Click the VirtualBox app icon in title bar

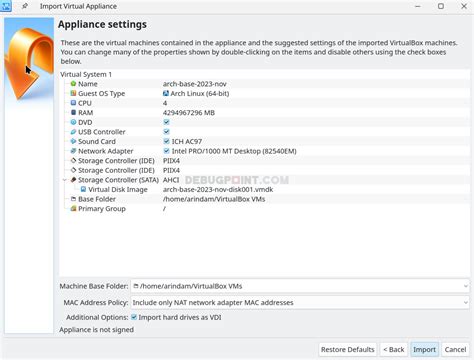(x=6, y=6)
